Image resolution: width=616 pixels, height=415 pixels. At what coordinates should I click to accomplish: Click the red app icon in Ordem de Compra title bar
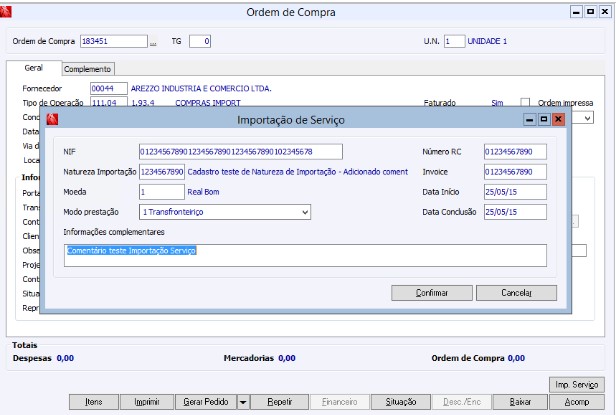point(6,12)
